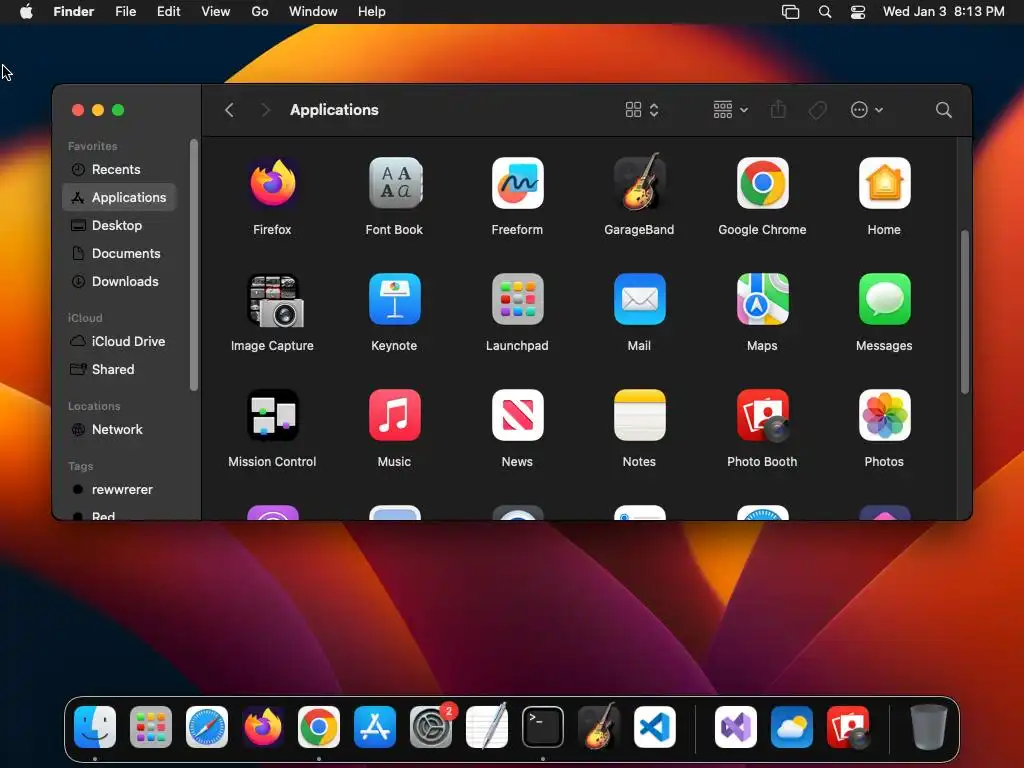Viewport: 1024px width, 768px height.
Task: Open System Settings in the Dock
Action: pyautogui.click(x=431, y=727)
